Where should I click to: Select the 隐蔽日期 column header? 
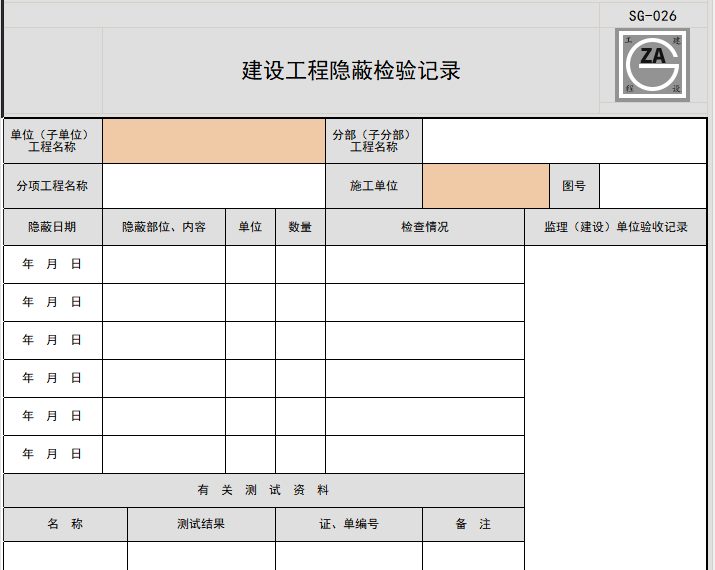(x=52, y=227)
